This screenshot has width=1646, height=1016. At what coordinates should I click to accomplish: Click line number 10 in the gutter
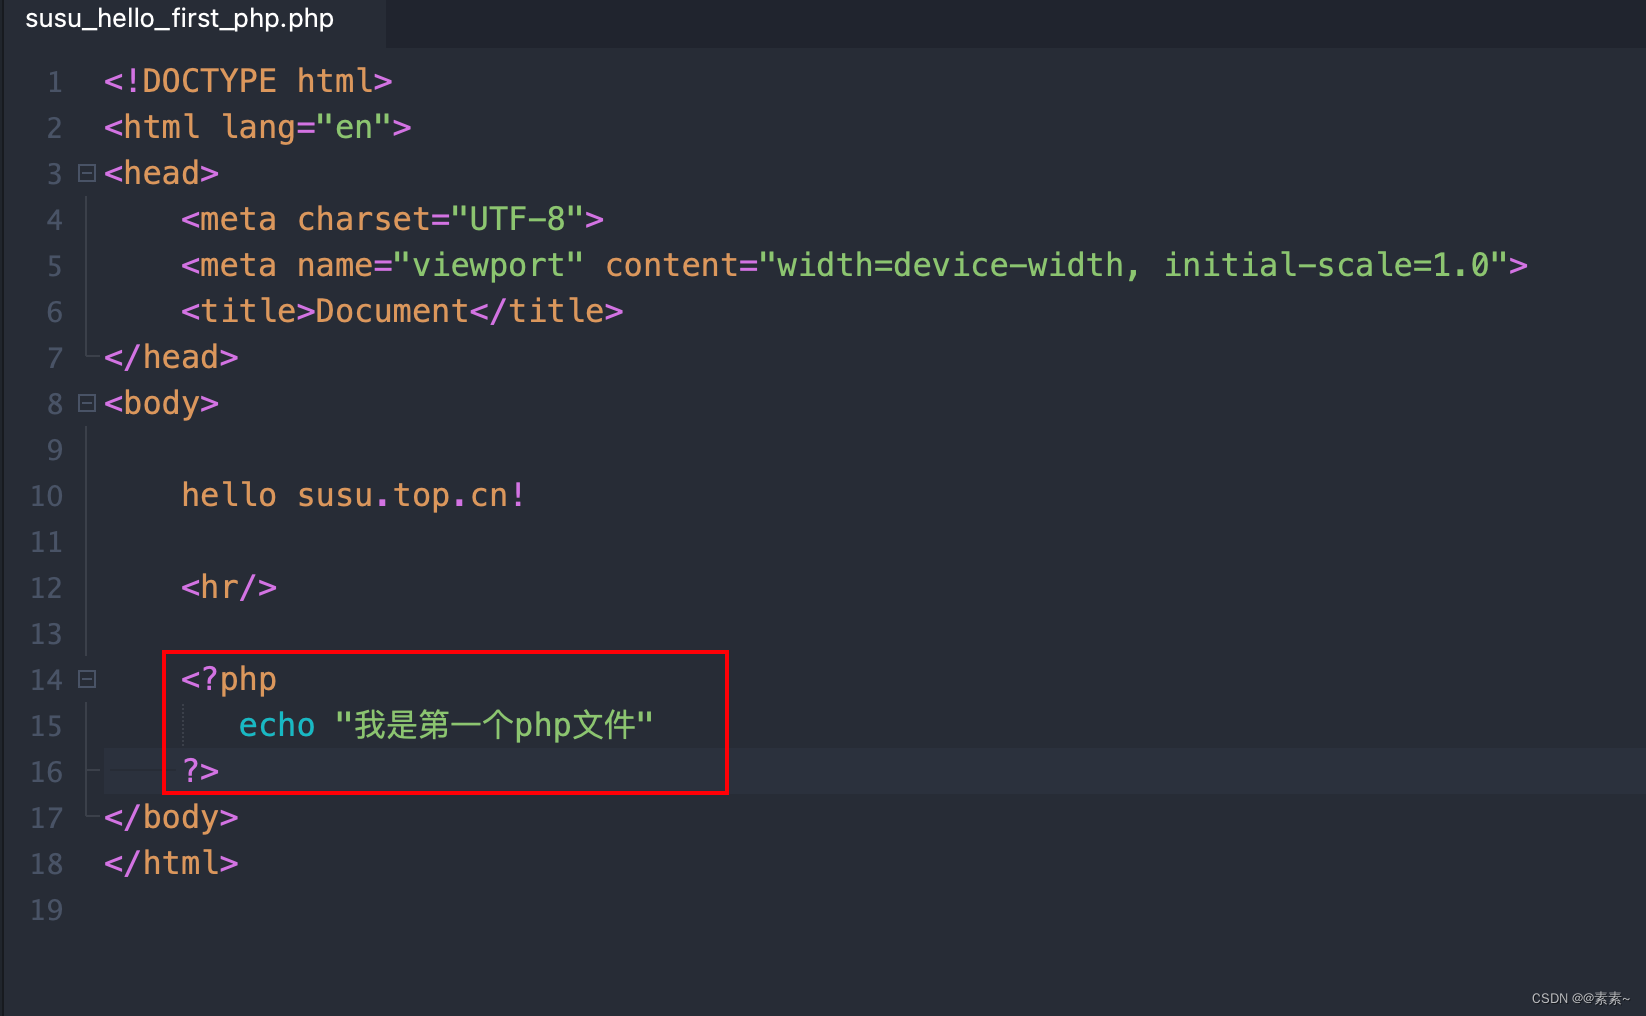point(47,496)
